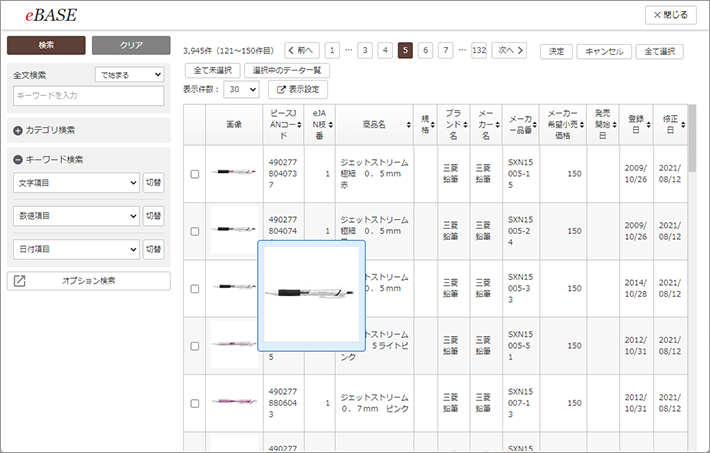Jump to page 7
This screenshot has height=453, width=710.
coord(446,51)
